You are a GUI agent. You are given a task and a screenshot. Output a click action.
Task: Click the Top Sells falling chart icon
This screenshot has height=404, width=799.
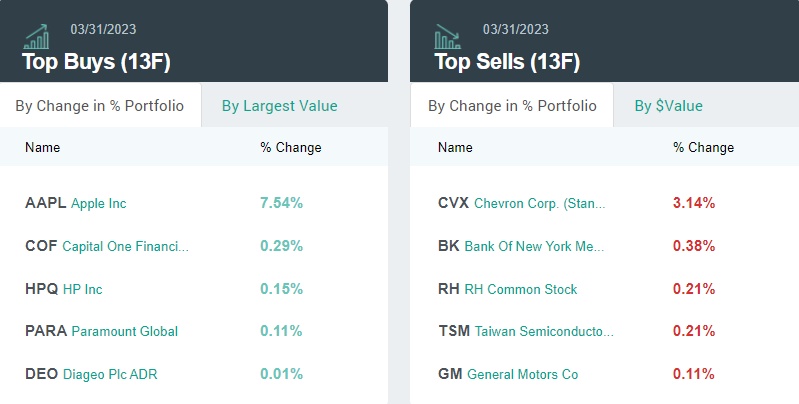pyautogui.click(x=447, y=38)
